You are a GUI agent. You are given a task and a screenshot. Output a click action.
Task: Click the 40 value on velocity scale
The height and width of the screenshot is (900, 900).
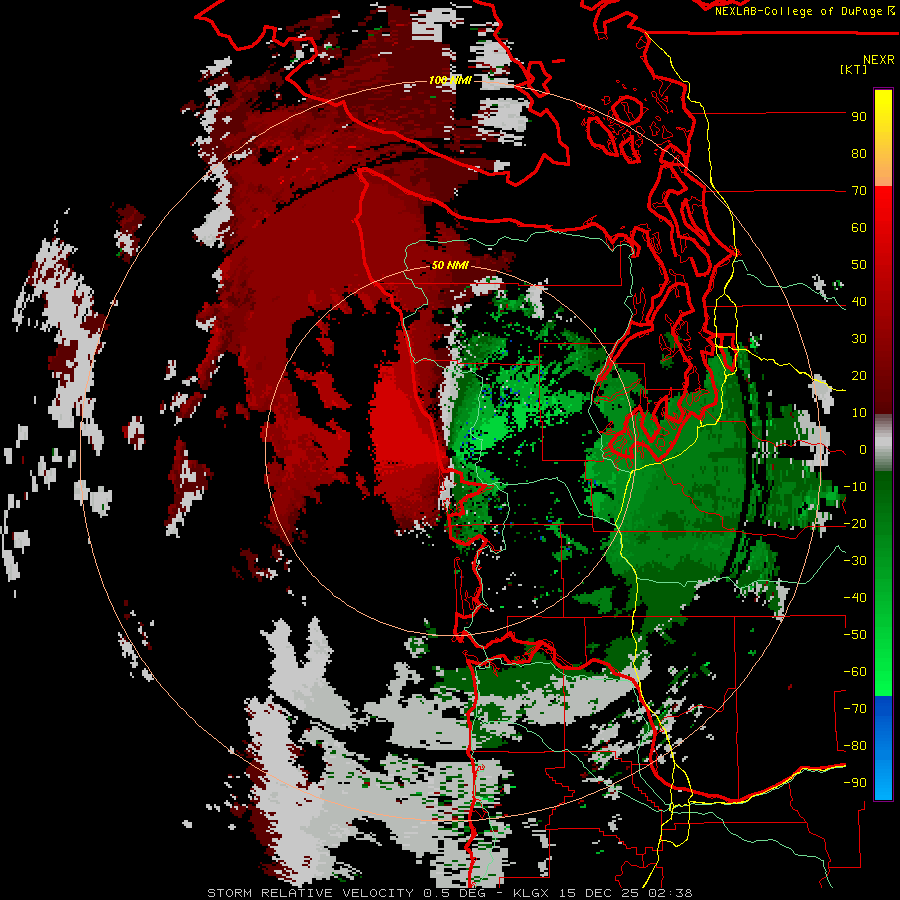tap(859, 302)
